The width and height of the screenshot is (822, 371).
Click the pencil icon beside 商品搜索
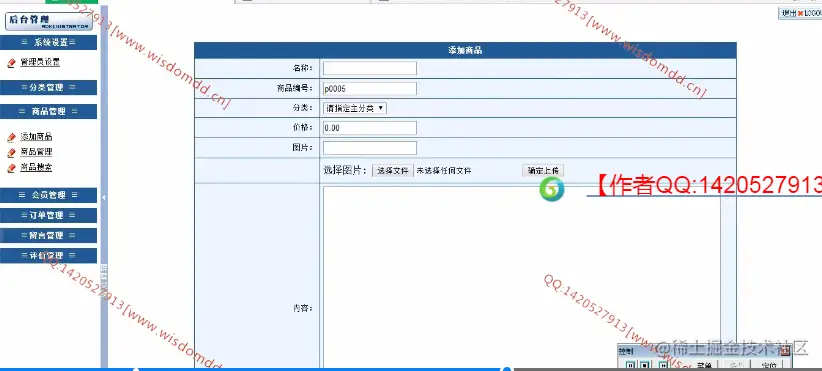pyautogui.click(x=12, y=168)
